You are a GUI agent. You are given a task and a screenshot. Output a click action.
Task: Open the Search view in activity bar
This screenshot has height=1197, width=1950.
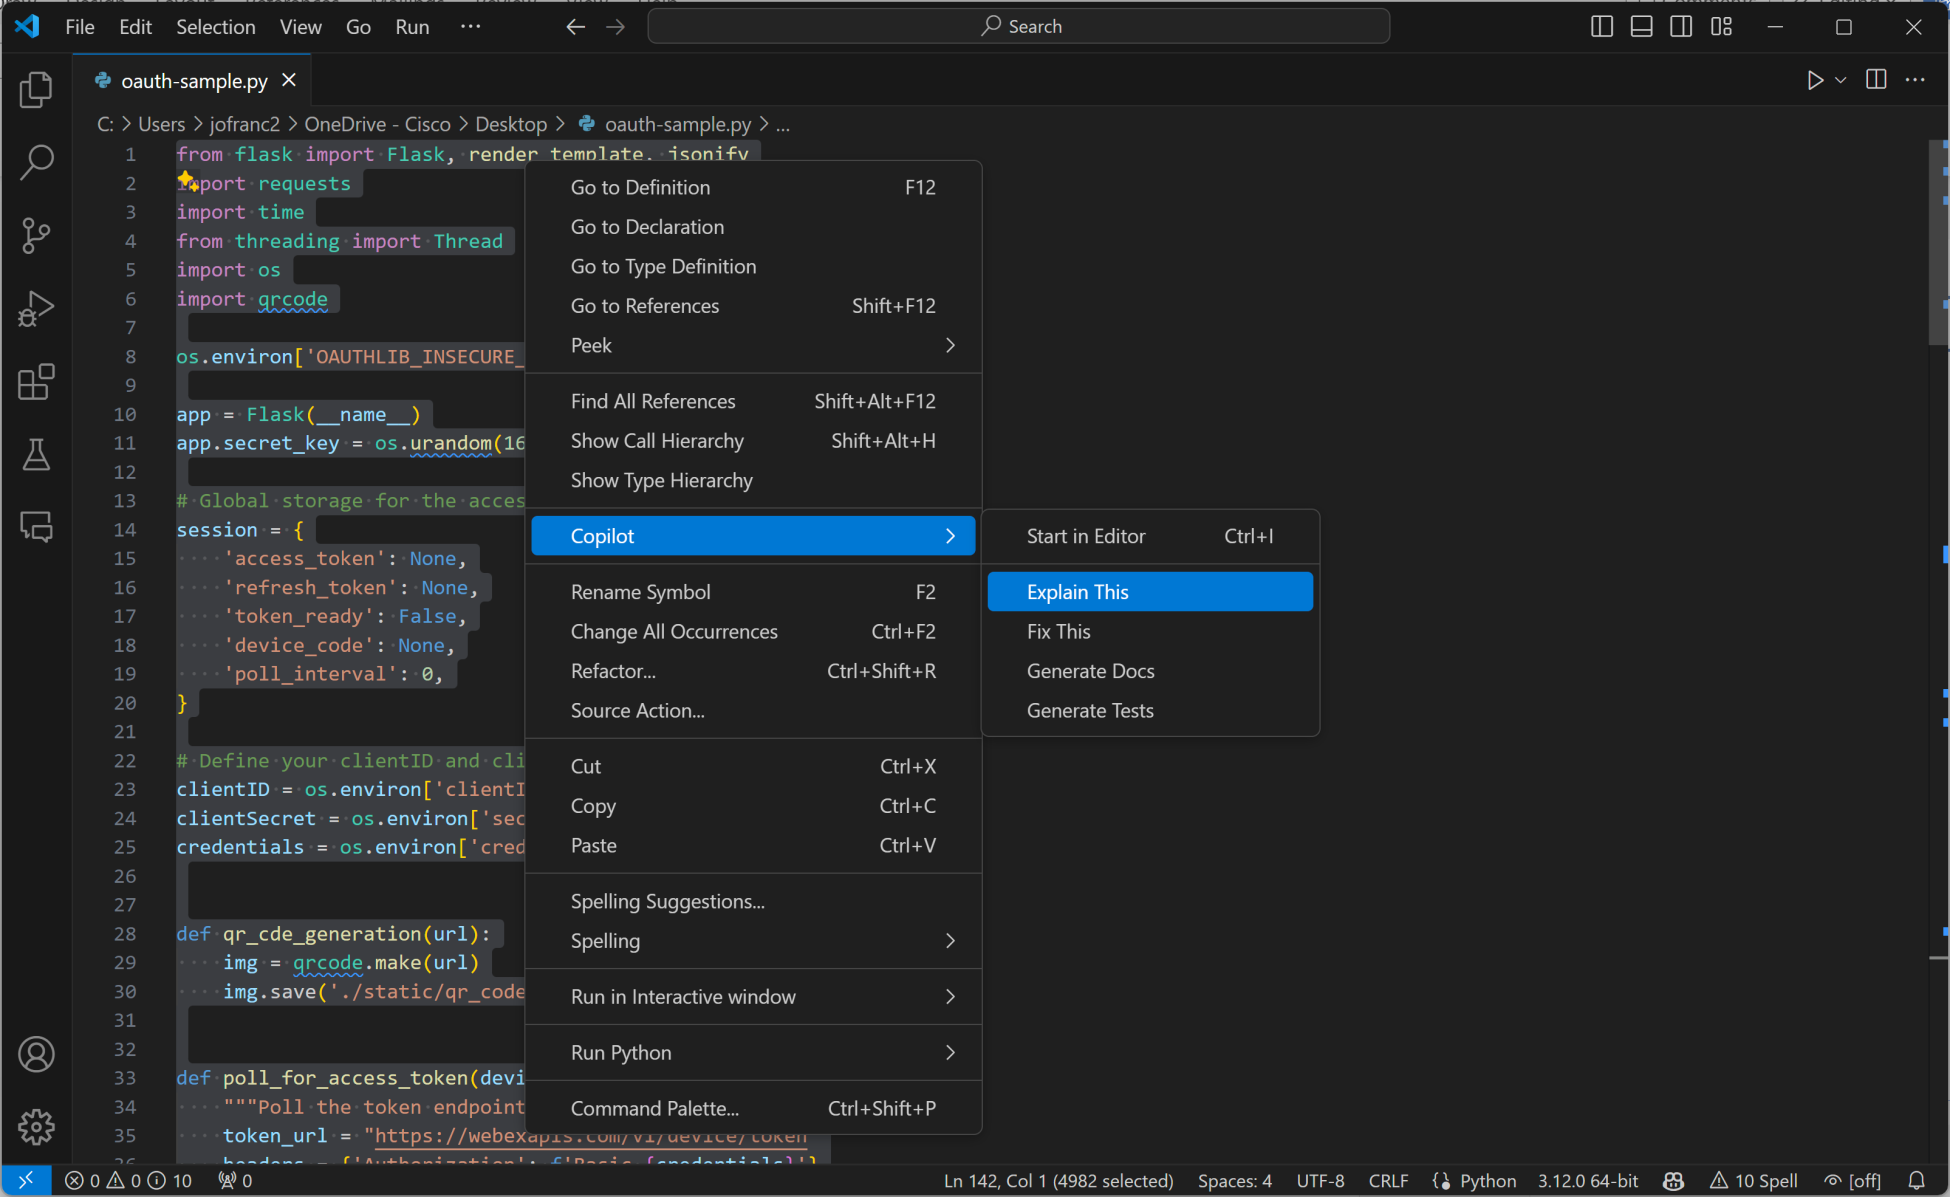click(36, 162)
